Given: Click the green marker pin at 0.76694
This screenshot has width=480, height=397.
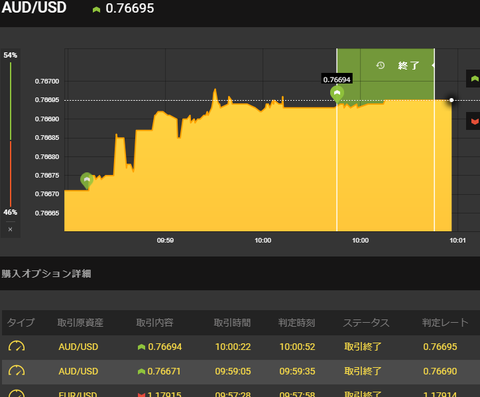Looking at the screenshot, I should coord(337,94).
